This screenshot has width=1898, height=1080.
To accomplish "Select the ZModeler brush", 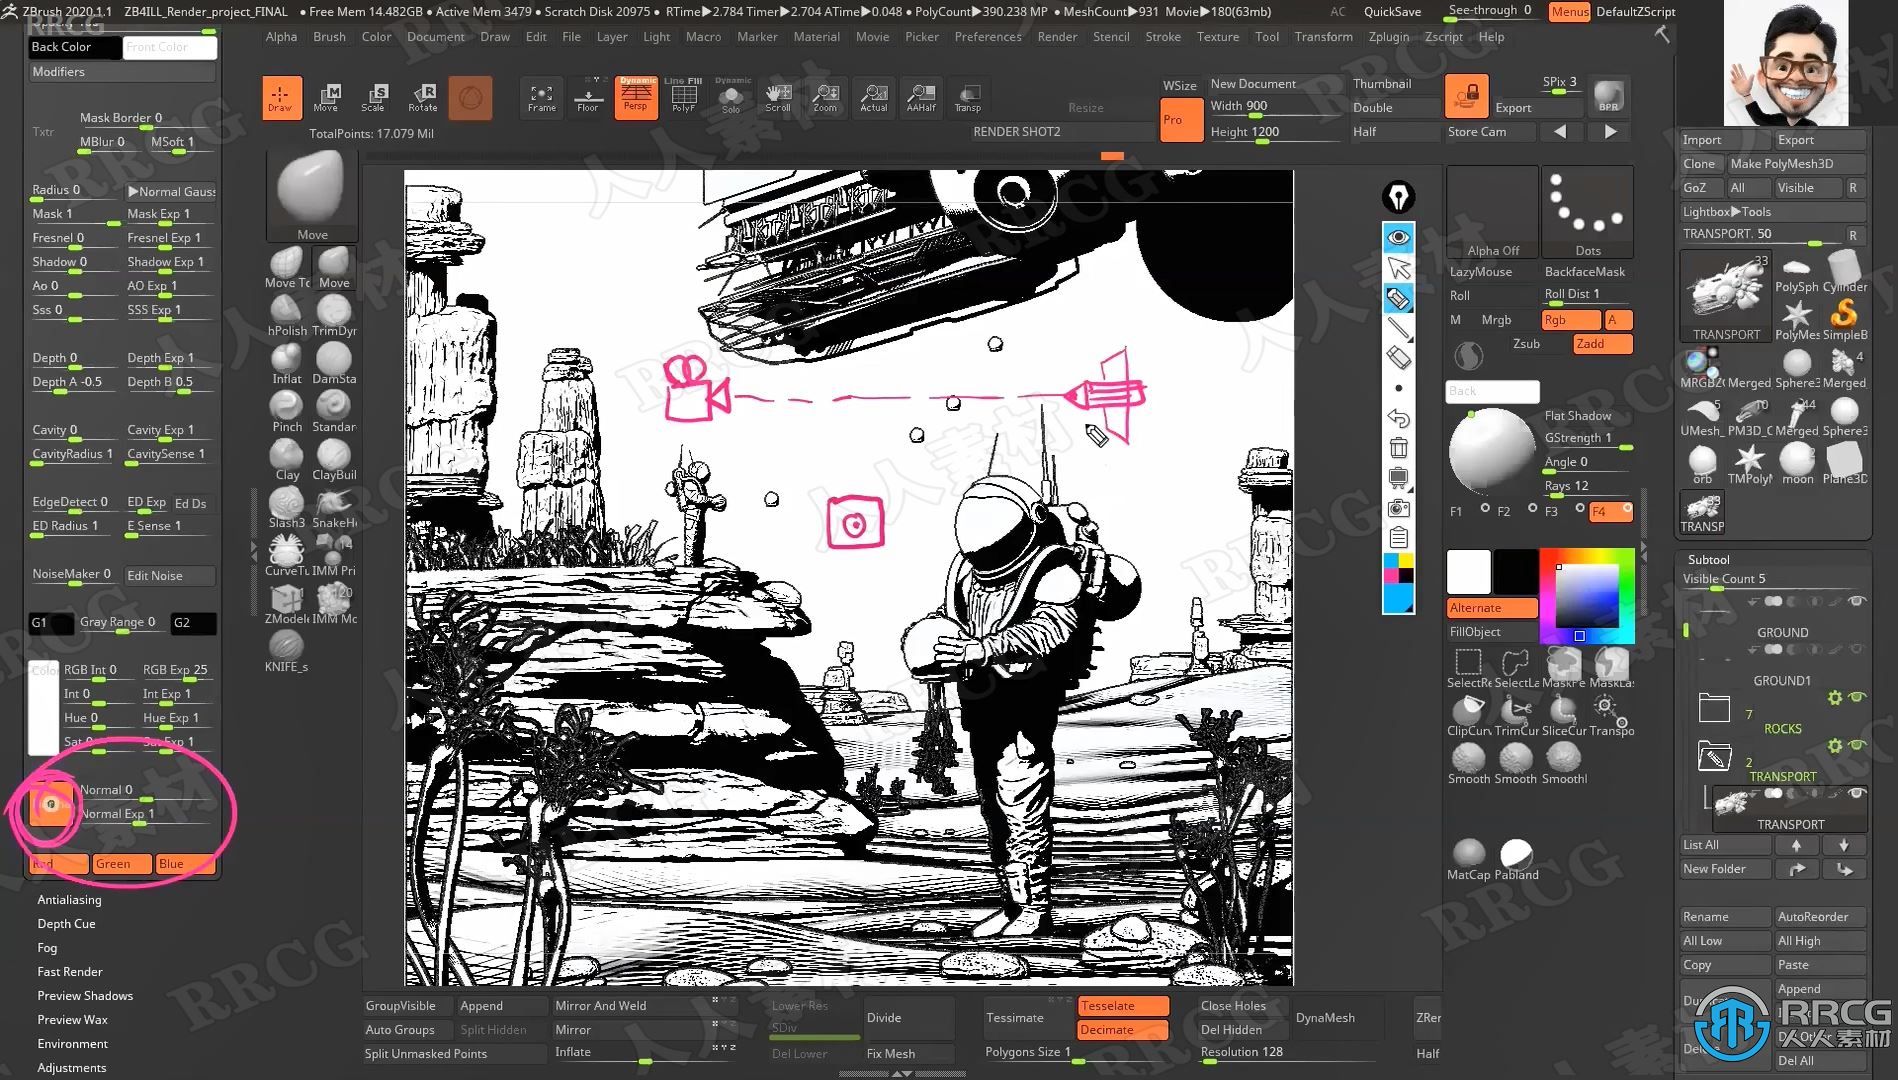I will [287, 603].
